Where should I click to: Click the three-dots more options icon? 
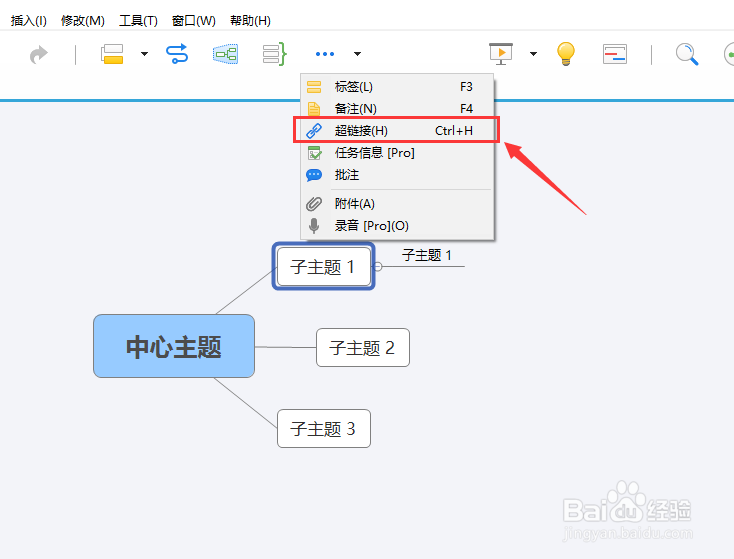[325, 54]
